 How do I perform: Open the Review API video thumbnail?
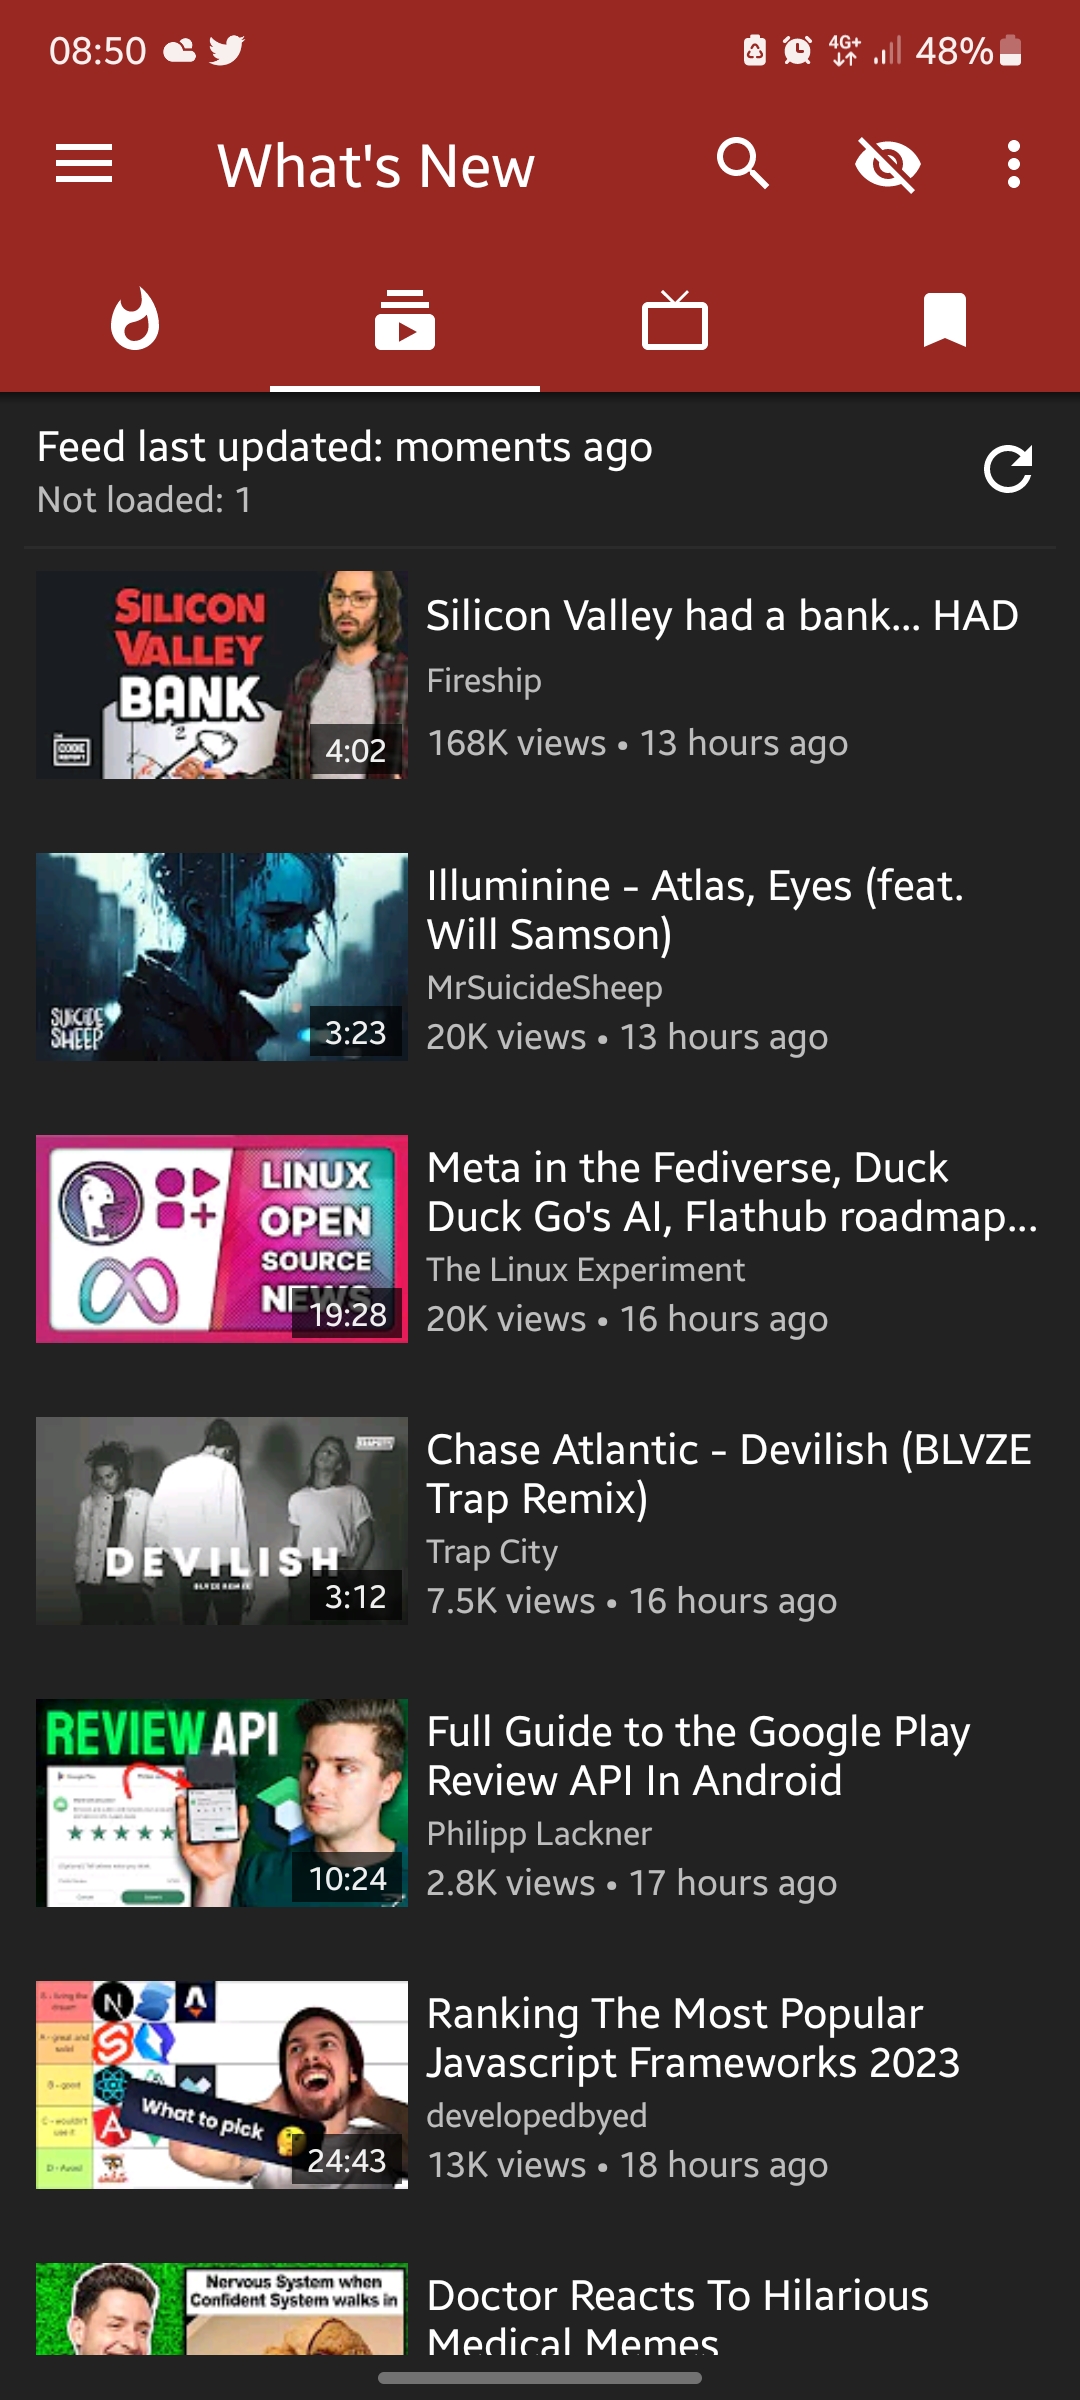222,1803
